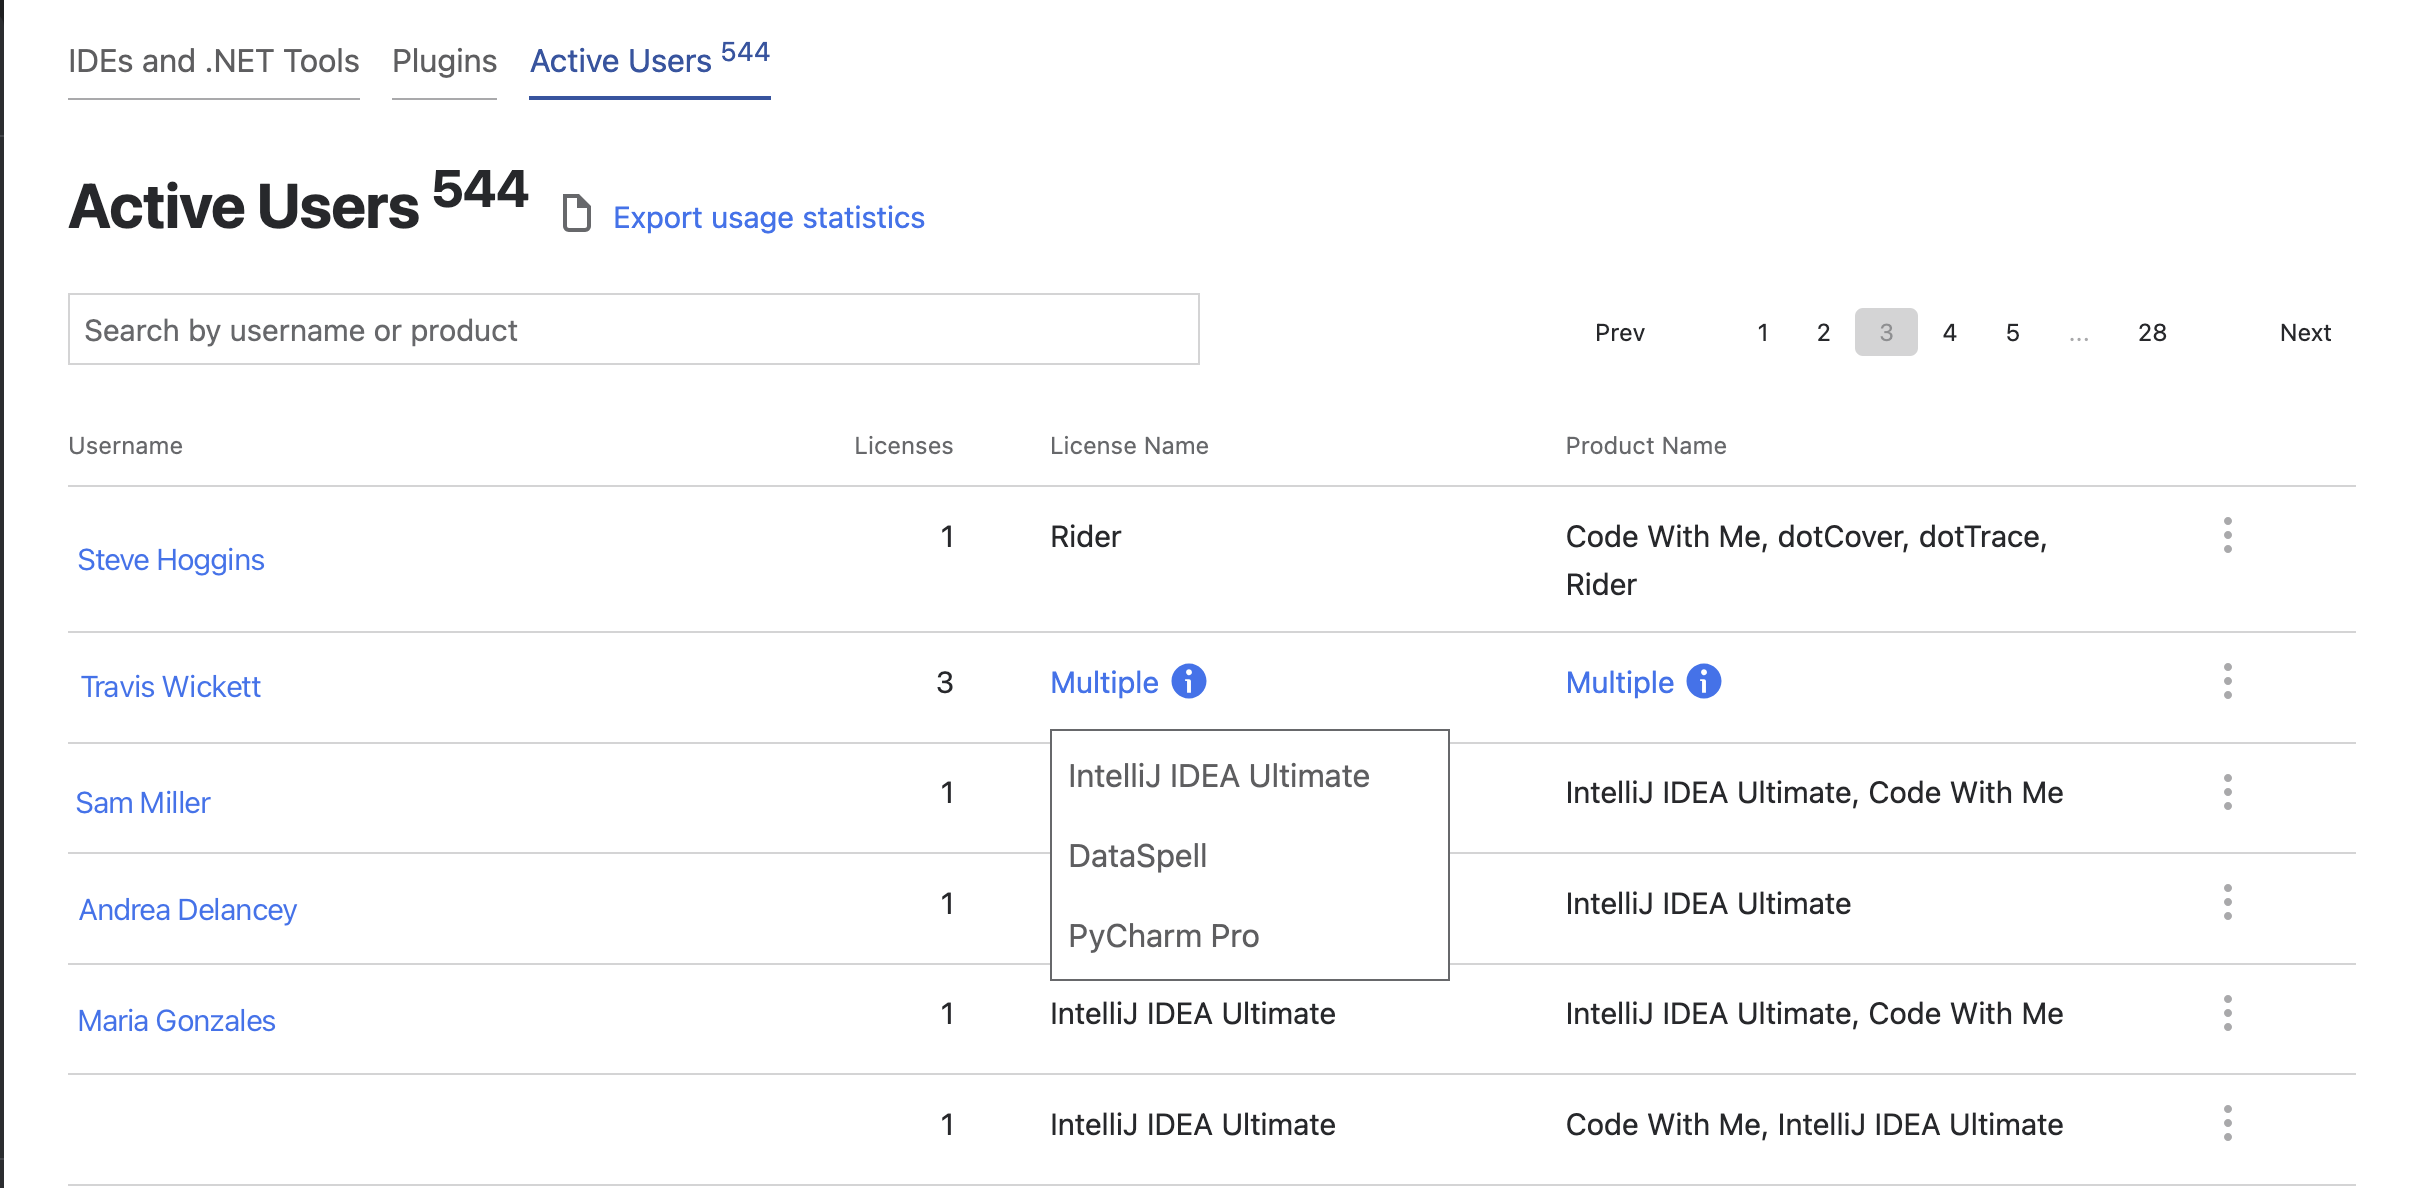
Task: Open Travis Wickett's user profile
Action: [170, 687]
